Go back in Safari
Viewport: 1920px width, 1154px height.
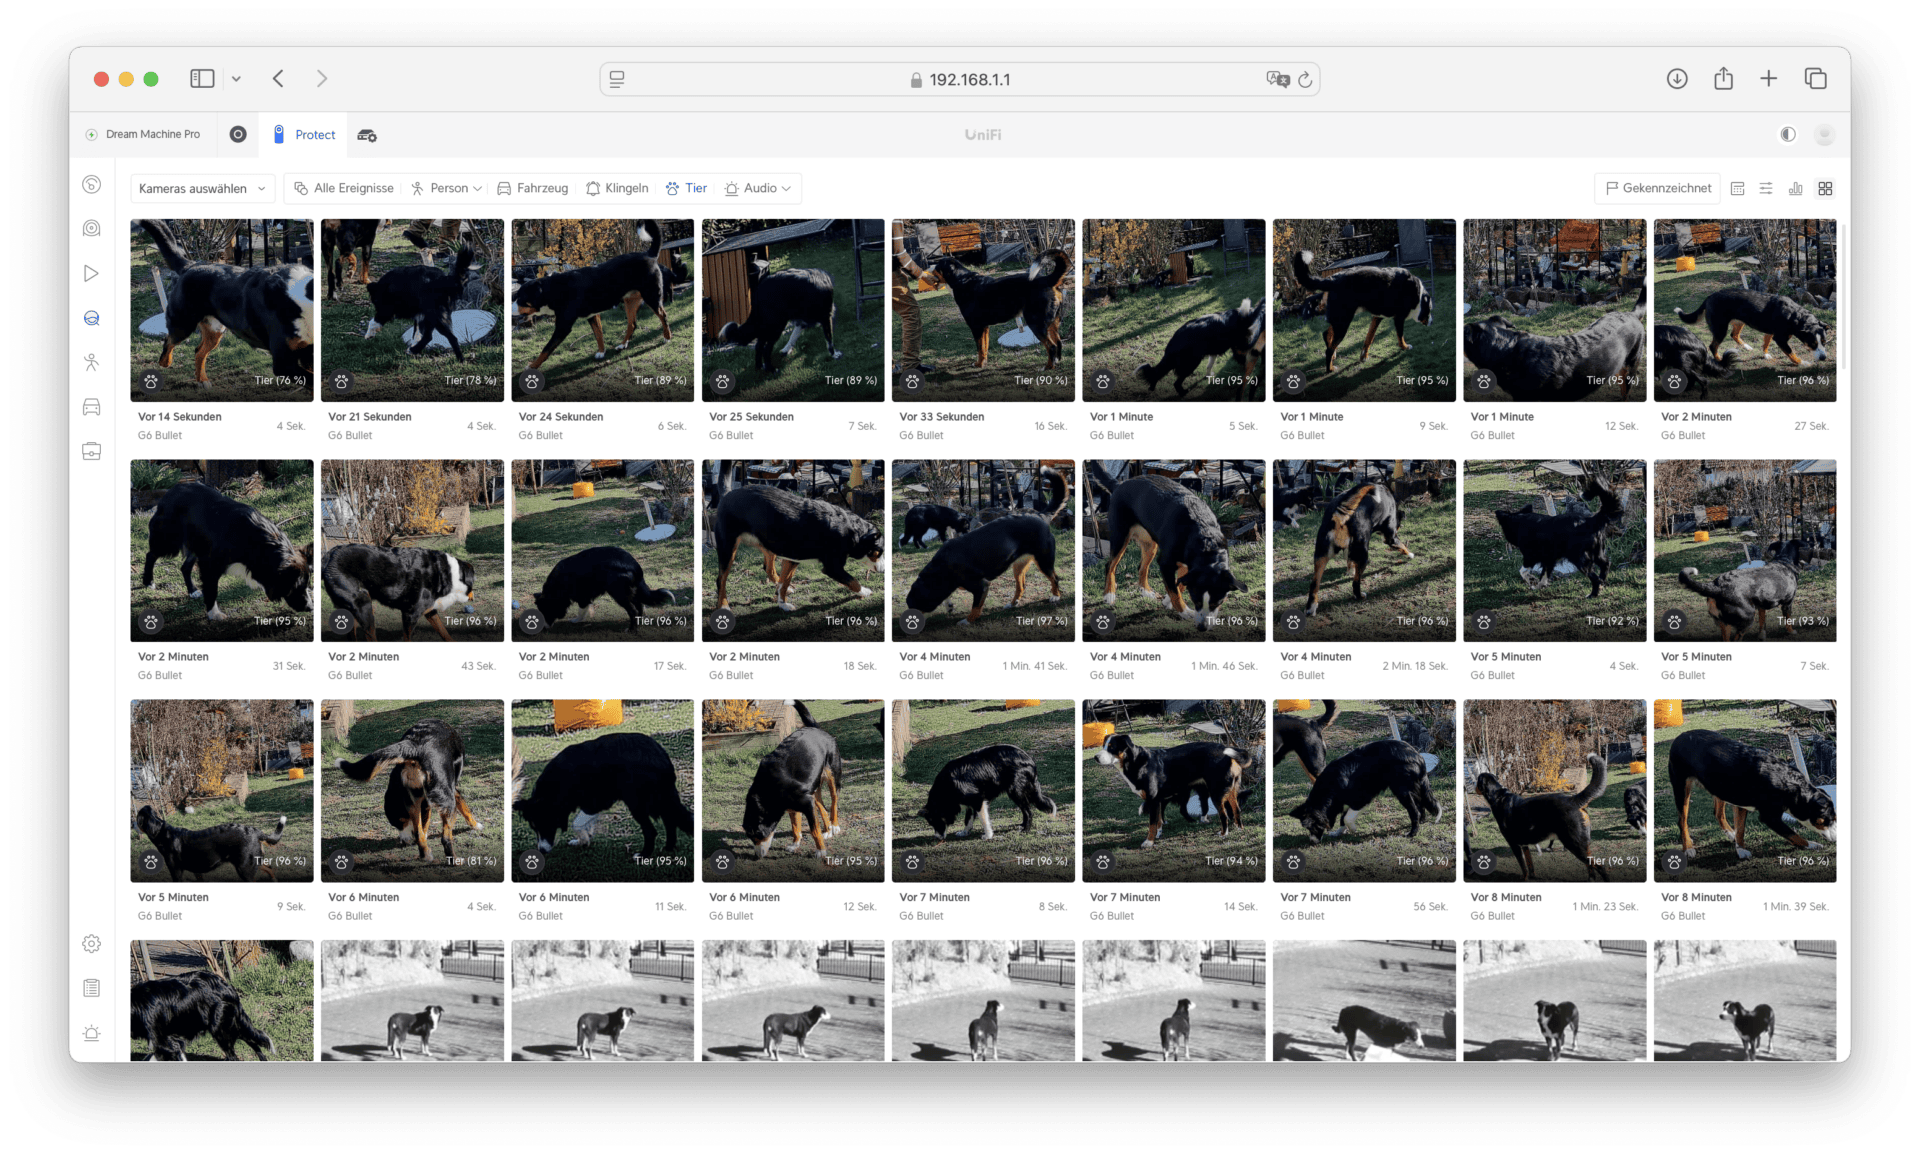pyautogui.click(x=278, y=78)
